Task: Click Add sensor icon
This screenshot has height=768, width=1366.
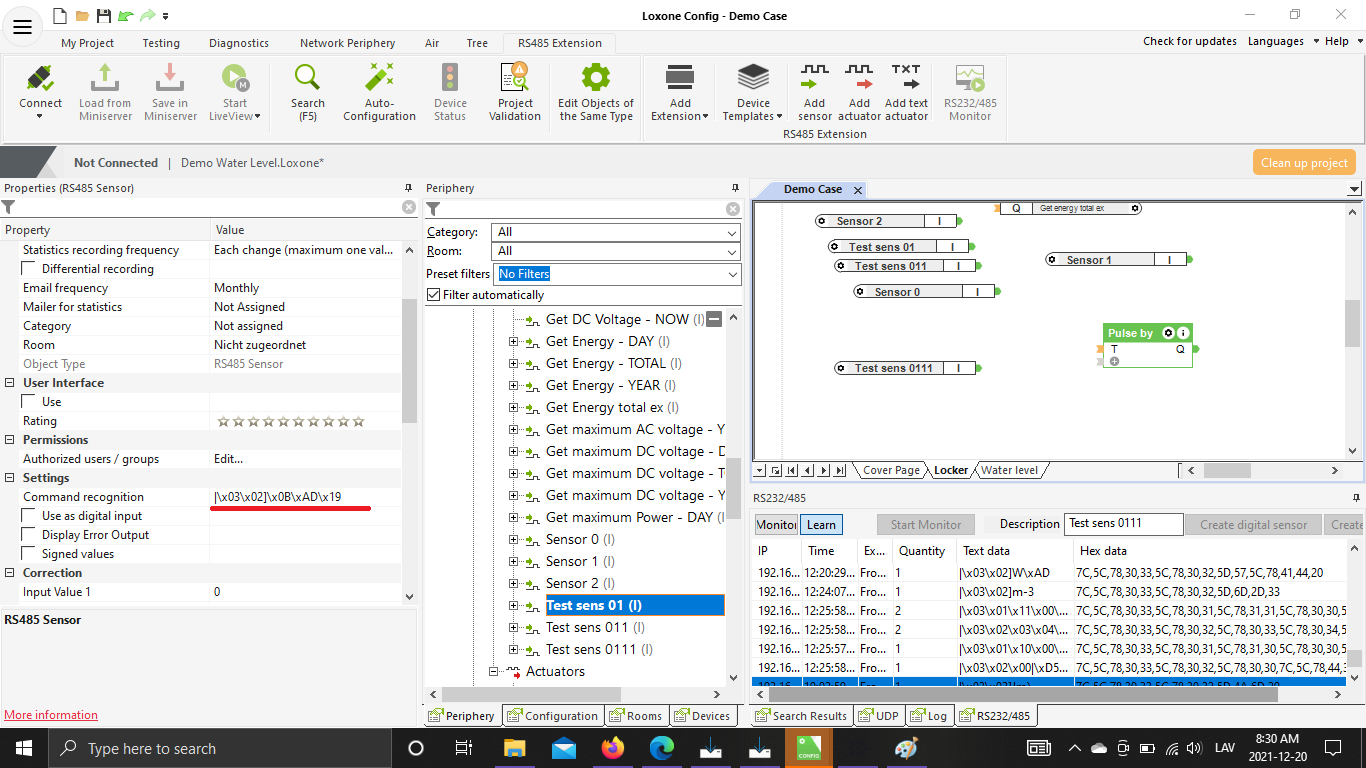Action: pyautogui.click(x=815, y=80)
